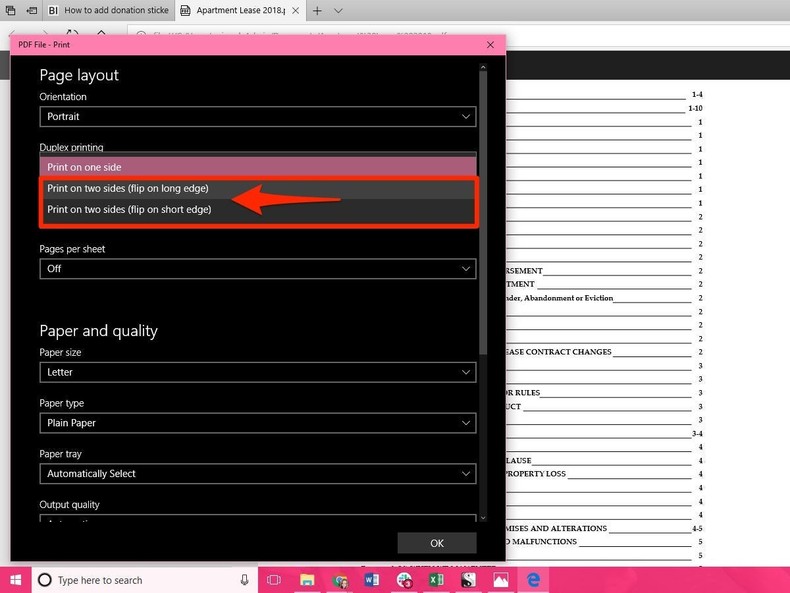Launch Excel from the taskbar
The height and width of the screenshot is (593, 790).
[436, 580]
